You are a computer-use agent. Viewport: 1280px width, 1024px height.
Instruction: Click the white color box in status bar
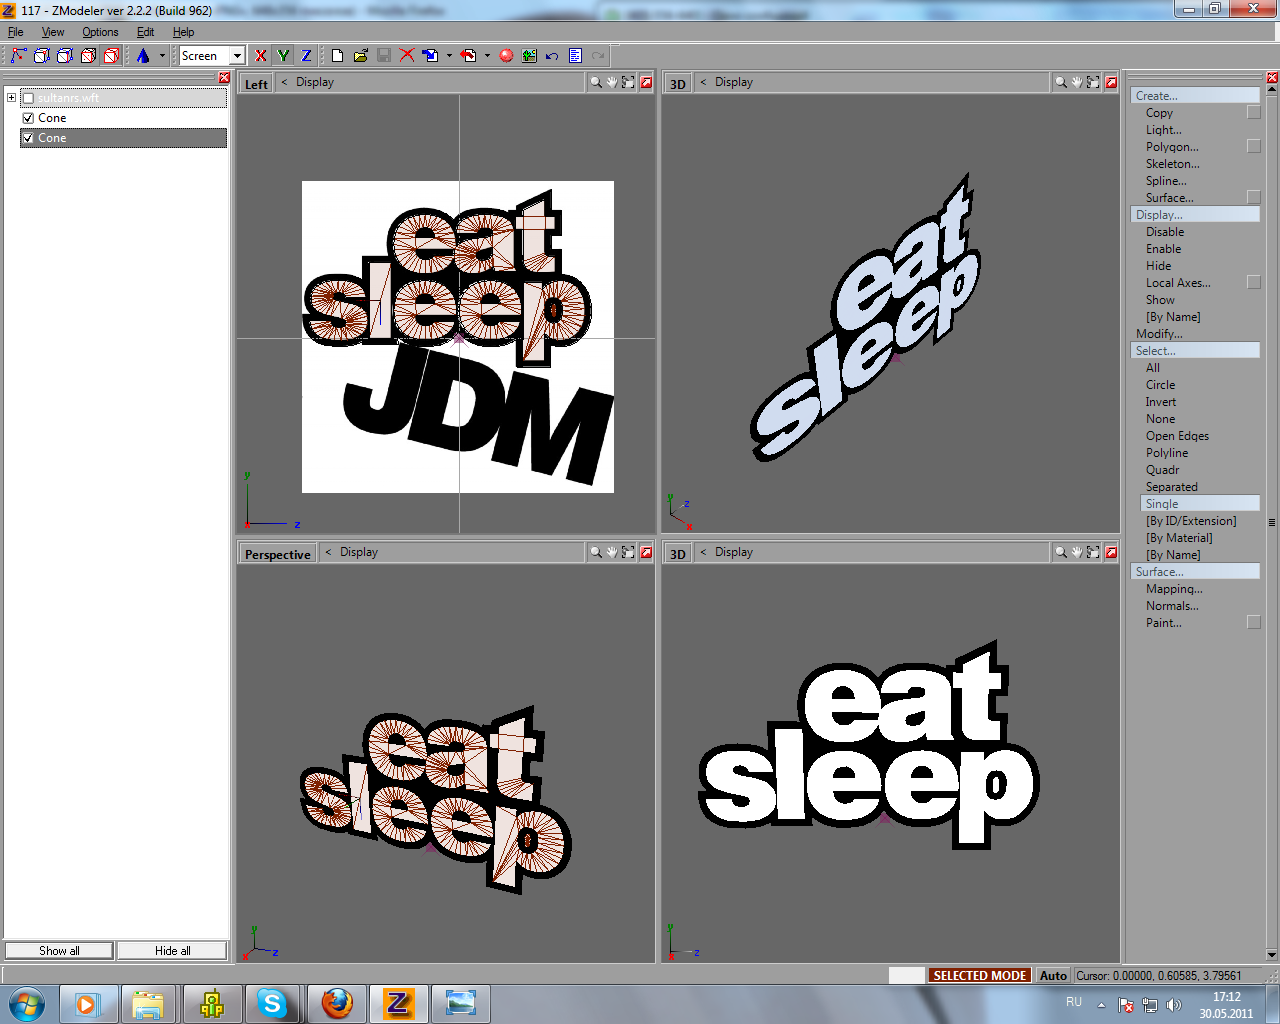tap(907, 975)
